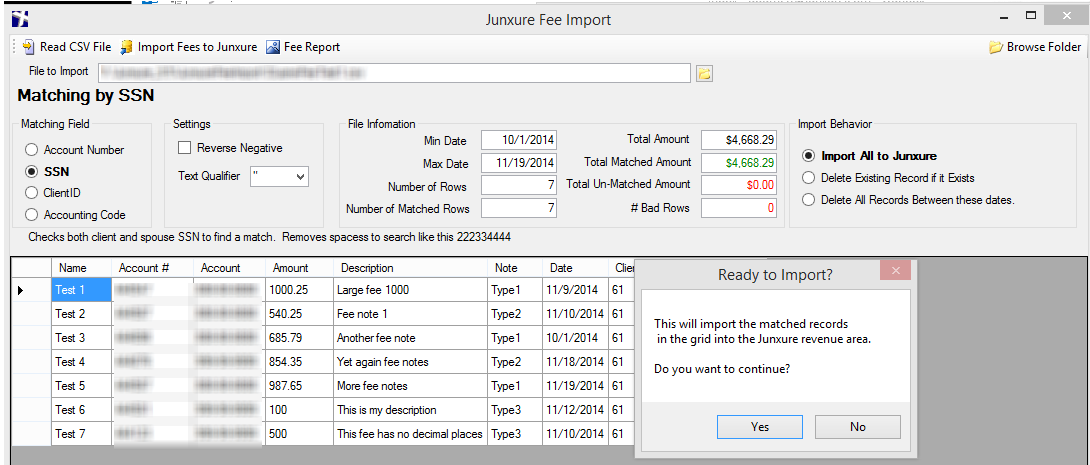Click the Note column header
Image resolution: width=1090 pixels, height=465 pixels.
(x=515, y=268)
